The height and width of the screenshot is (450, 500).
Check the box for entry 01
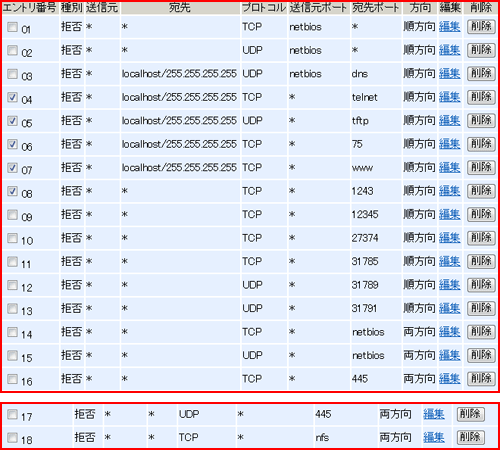pos(12,27)
